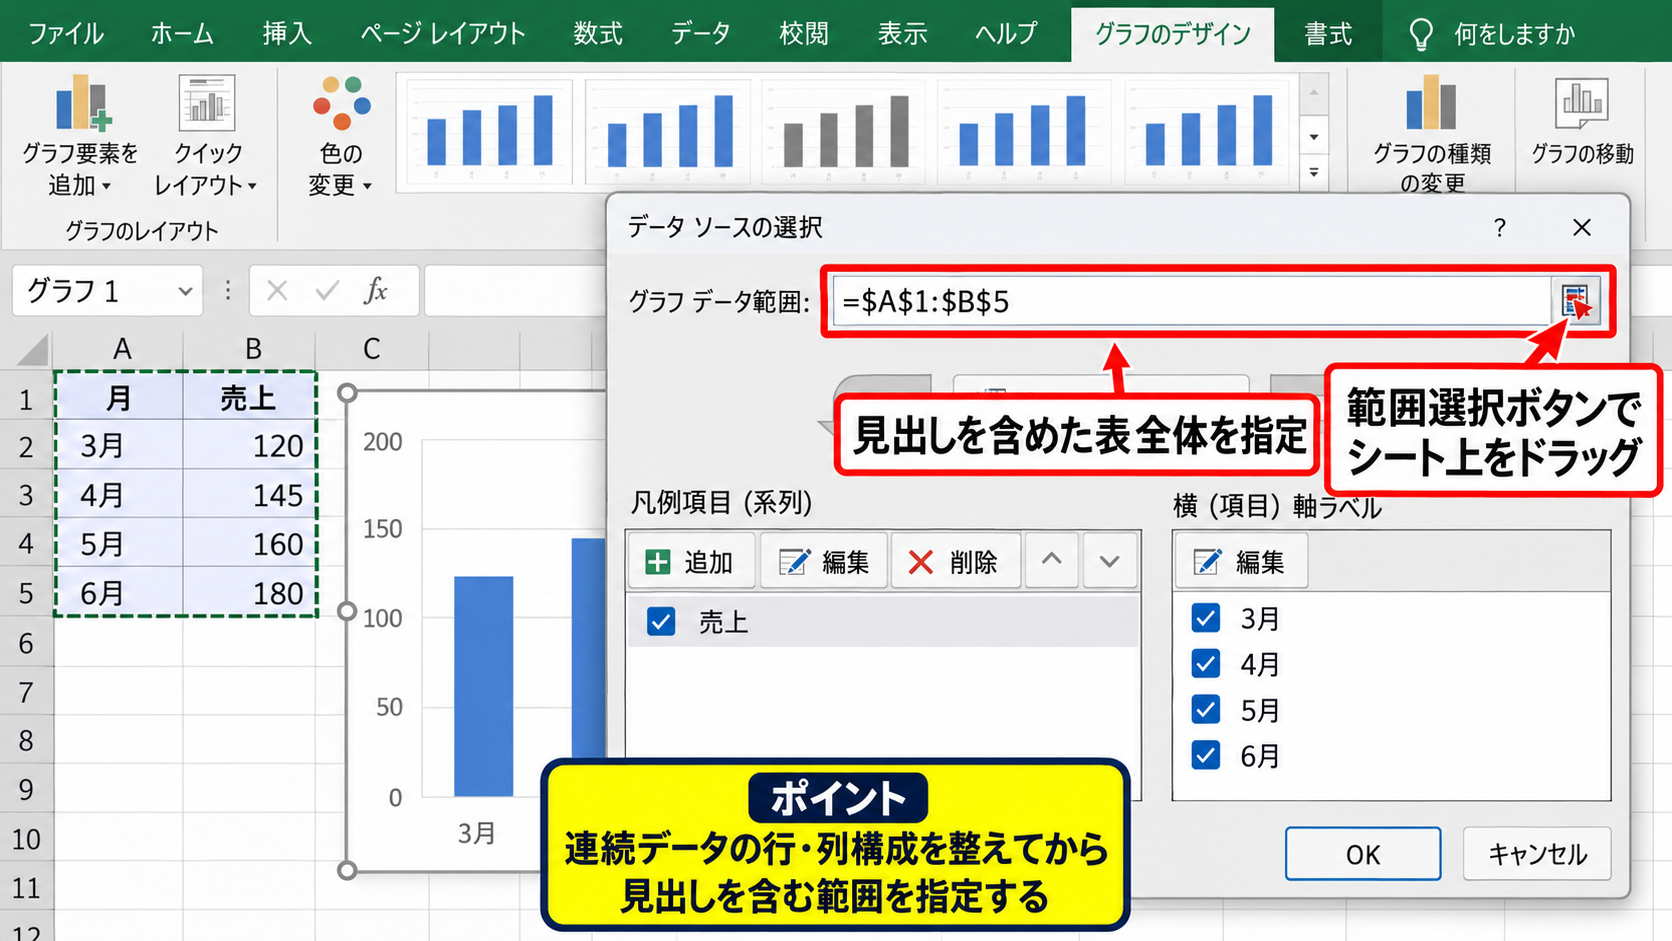Expand the name box dropdown showing グラフ 1
Viewport: 1672px width, 941px height.
tap(185, 291)
